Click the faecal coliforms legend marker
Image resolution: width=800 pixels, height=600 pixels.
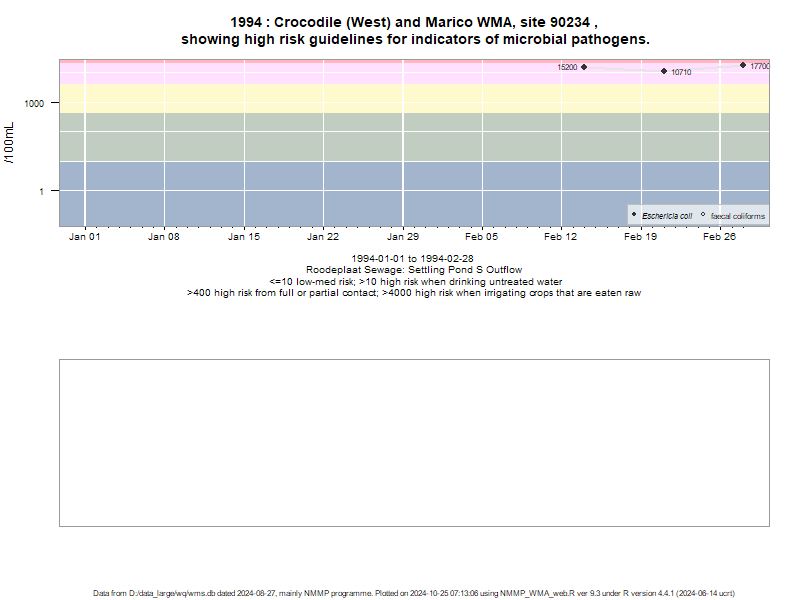click(703, 214)
